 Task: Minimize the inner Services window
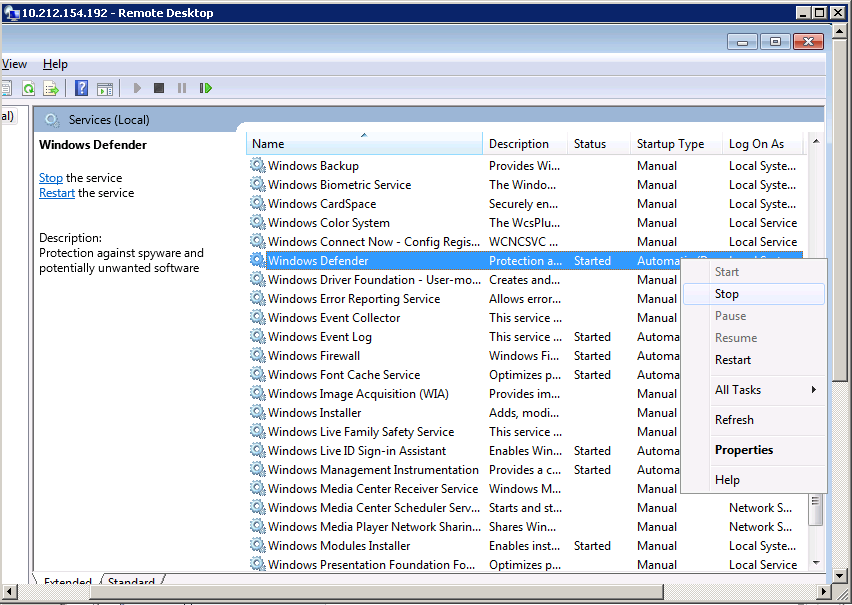pos(742,42)
